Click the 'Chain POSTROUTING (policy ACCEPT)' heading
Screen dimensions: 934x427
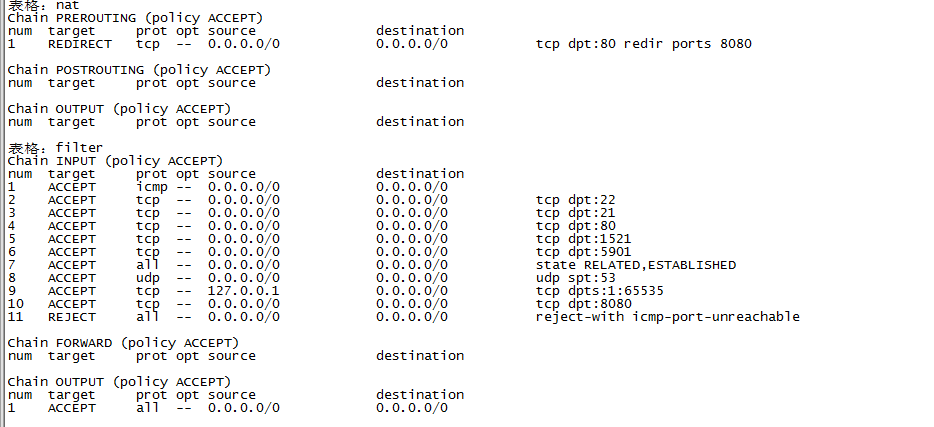(139, 70)
